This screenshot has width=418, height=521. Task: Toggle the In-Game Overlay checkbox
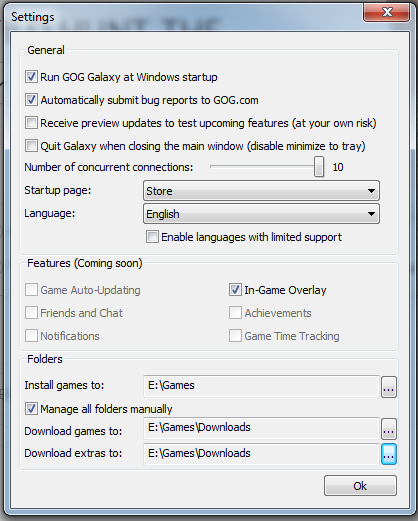[x=235, y=290]
